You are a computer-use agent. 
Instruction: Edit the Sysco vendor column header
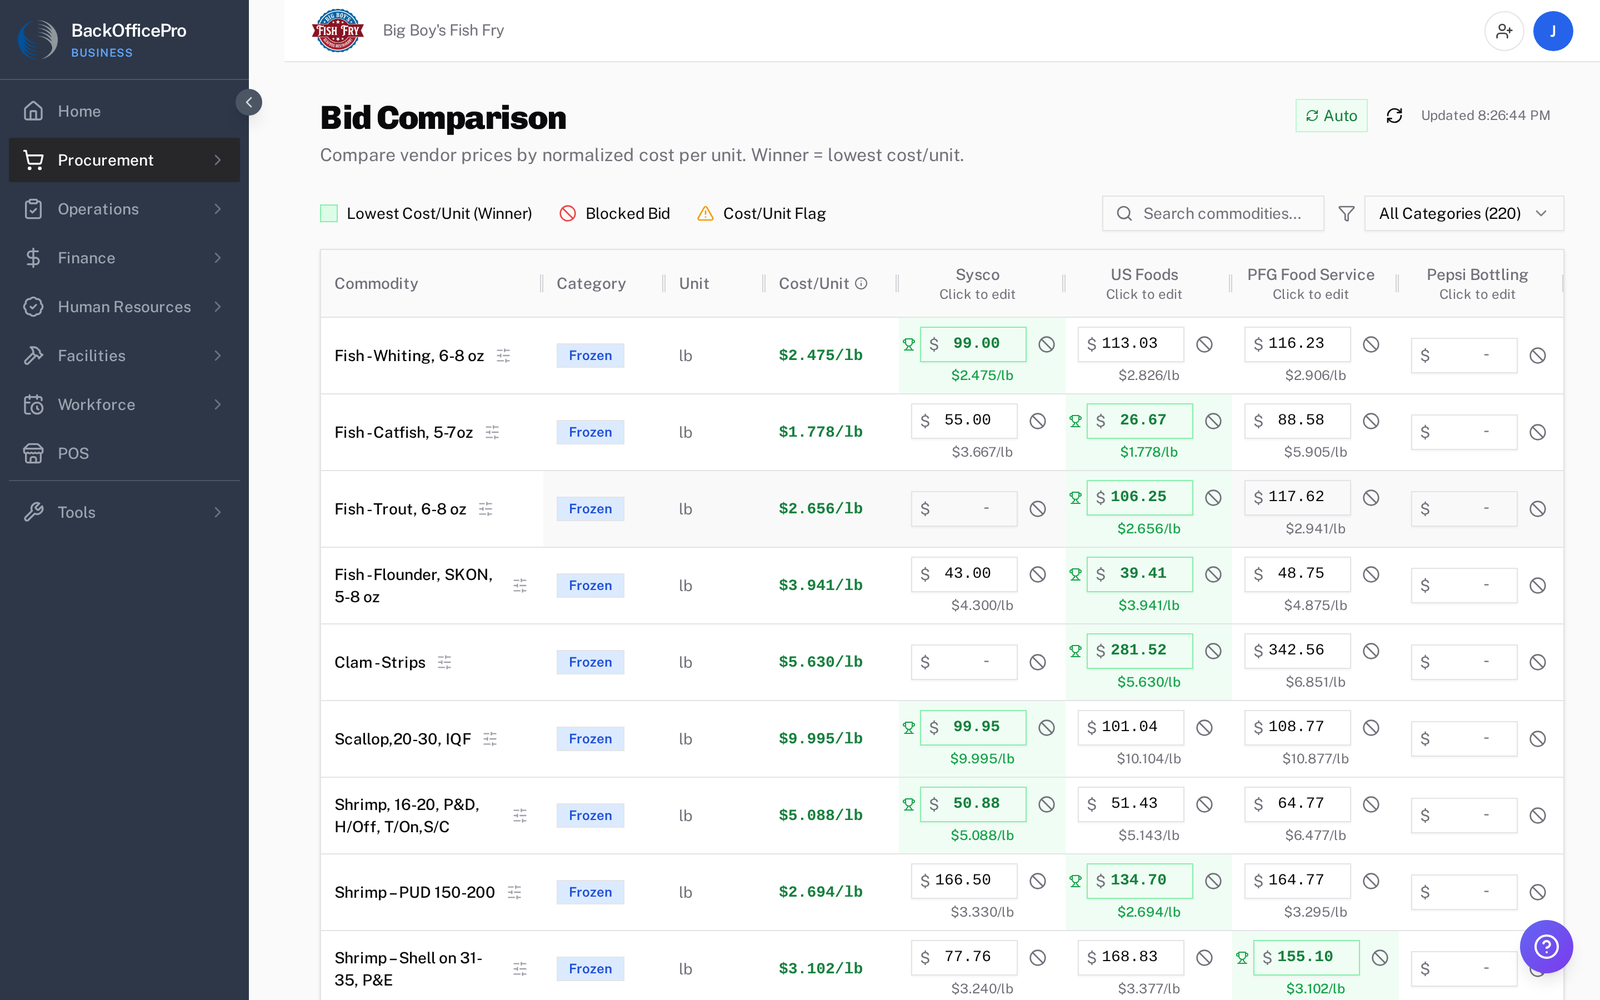click(x=977, y=284)
